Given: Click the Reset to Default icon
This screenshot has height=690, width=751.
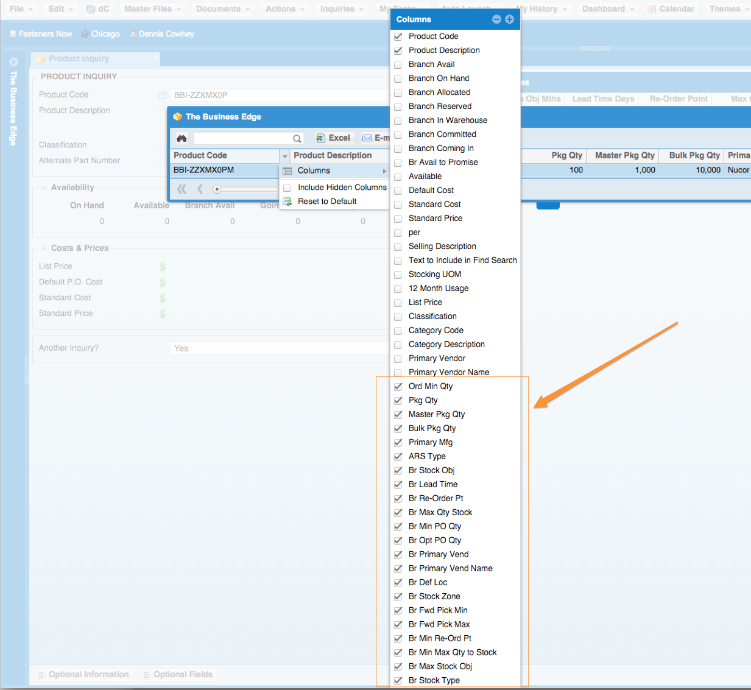Looking at the screenshot, I should pyautogui.click(x=287, y=202).
